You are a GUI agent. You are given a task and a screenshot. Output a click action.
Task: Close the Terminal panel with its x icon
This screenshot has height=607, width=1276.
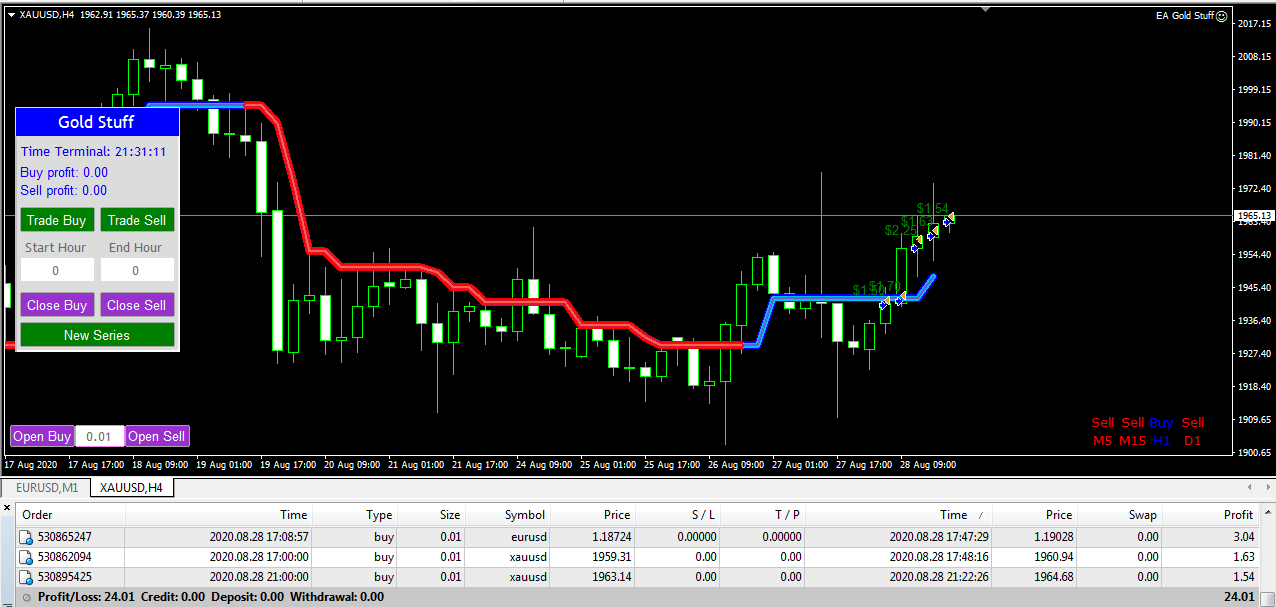[x=6, y=507]
